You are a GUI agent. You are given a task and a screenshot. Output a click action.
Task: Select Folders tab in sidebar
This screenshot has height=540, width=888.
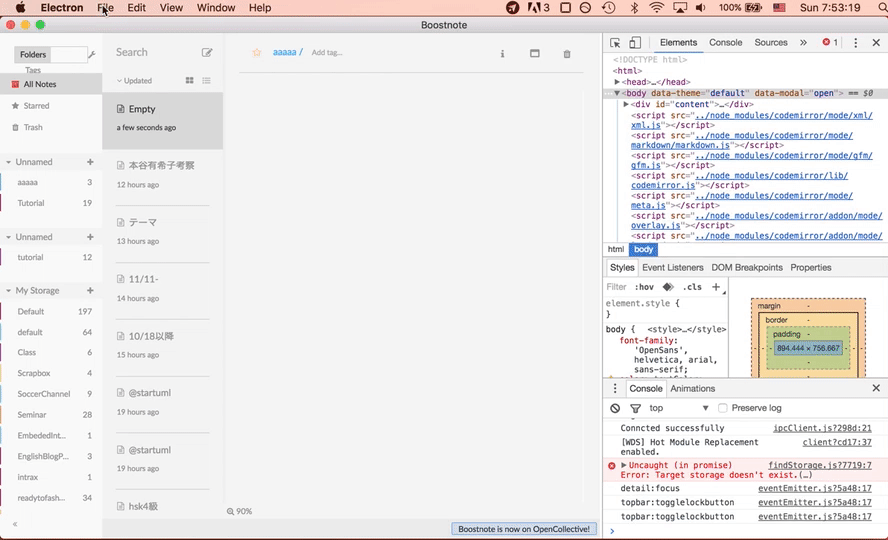tap(33, 54)
